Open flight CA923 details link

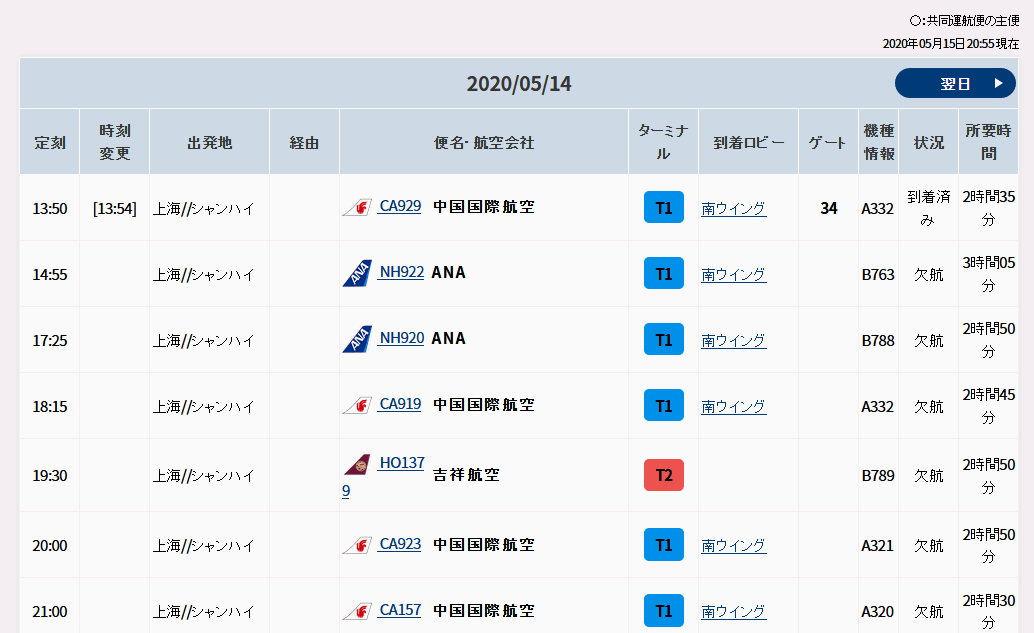400,545
